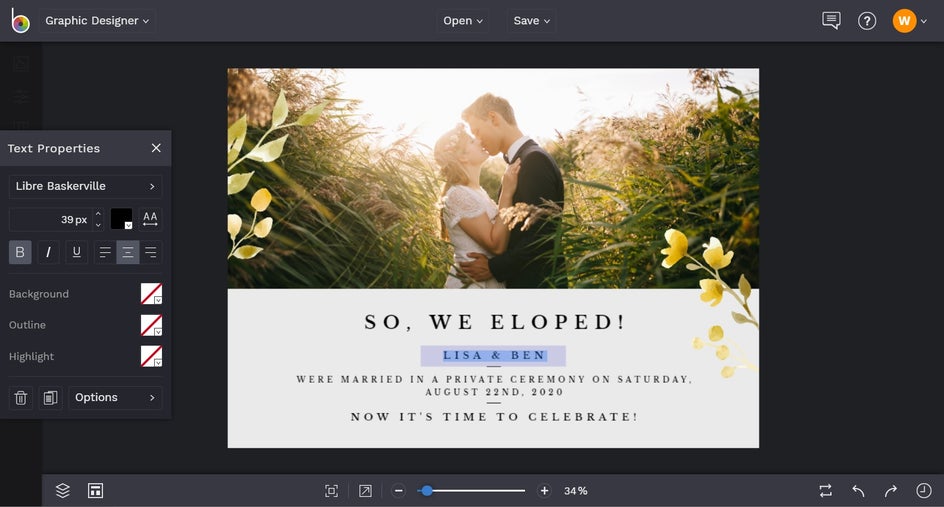Toggle underline formatting
Viewport: 944px width, 507px height.
click(x=76, y=252)
